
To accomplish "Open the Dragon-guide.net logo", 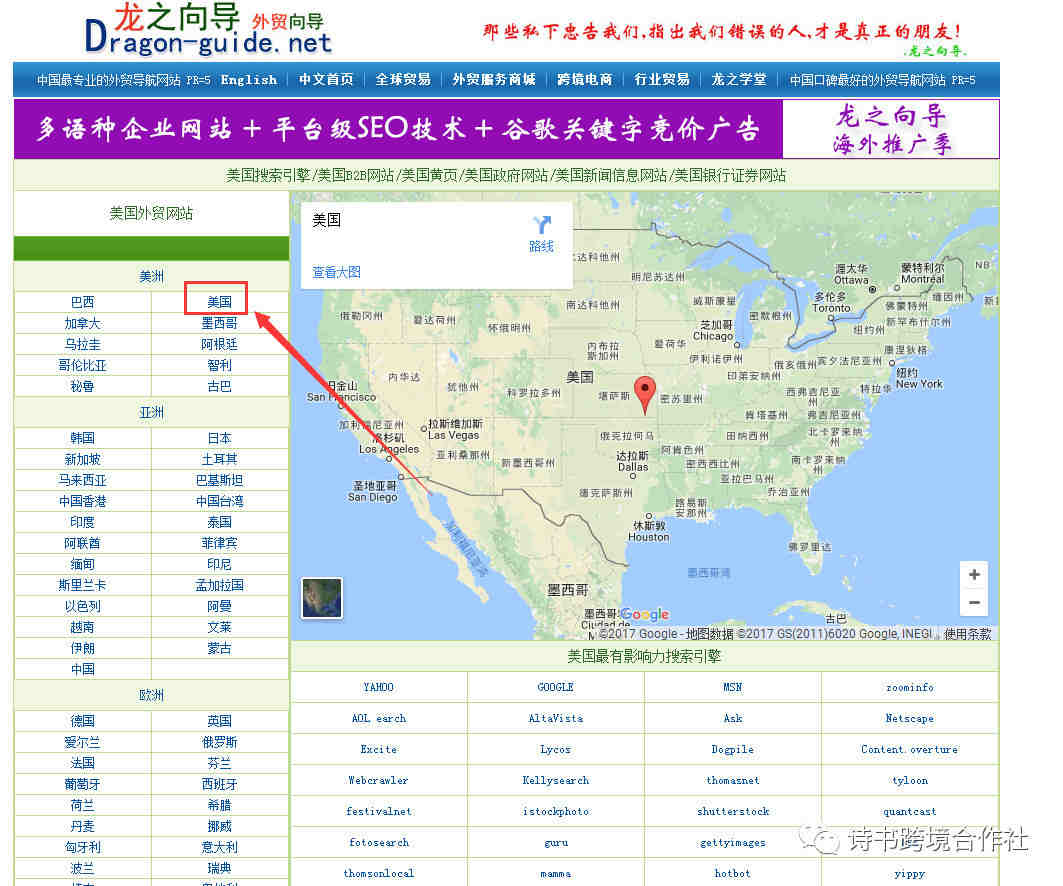I will [208, 29].
